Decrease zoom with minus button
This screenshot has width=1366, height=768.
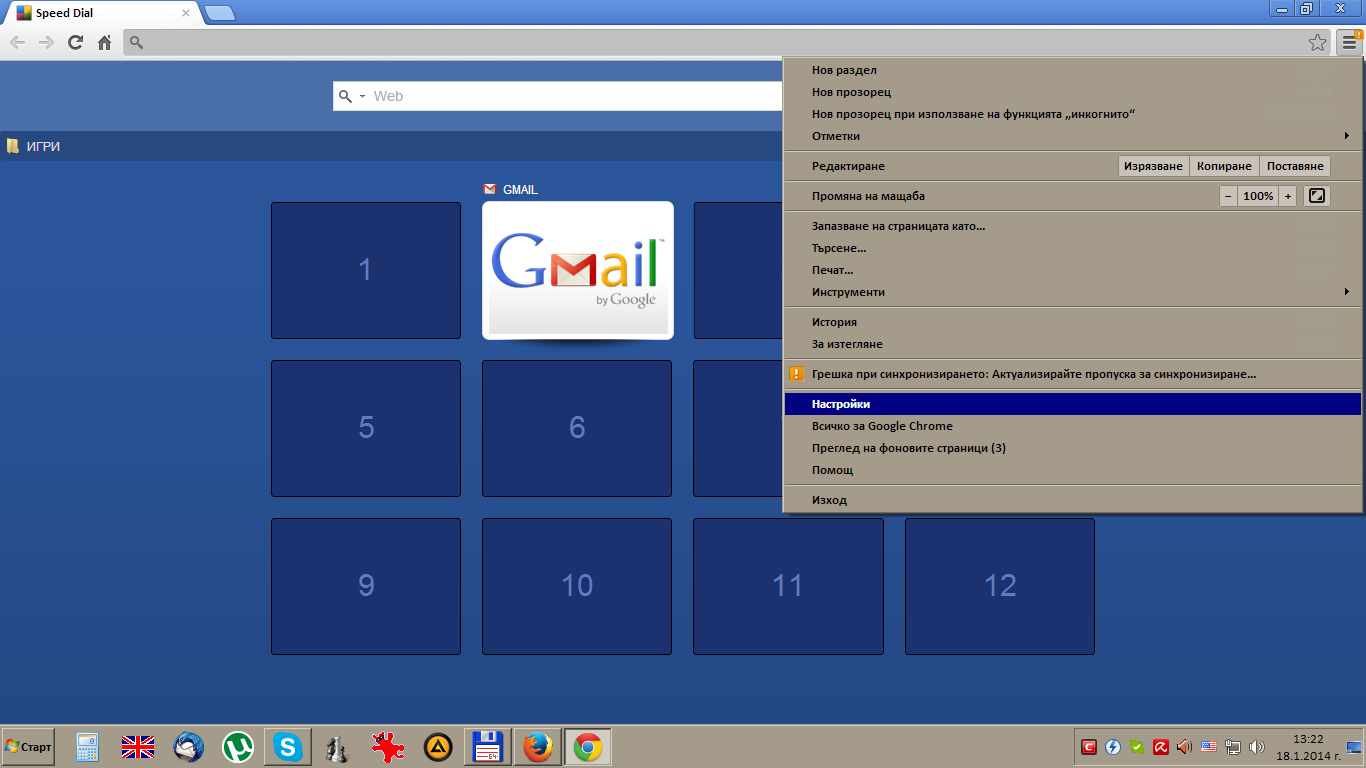(x=1228, y=196)
